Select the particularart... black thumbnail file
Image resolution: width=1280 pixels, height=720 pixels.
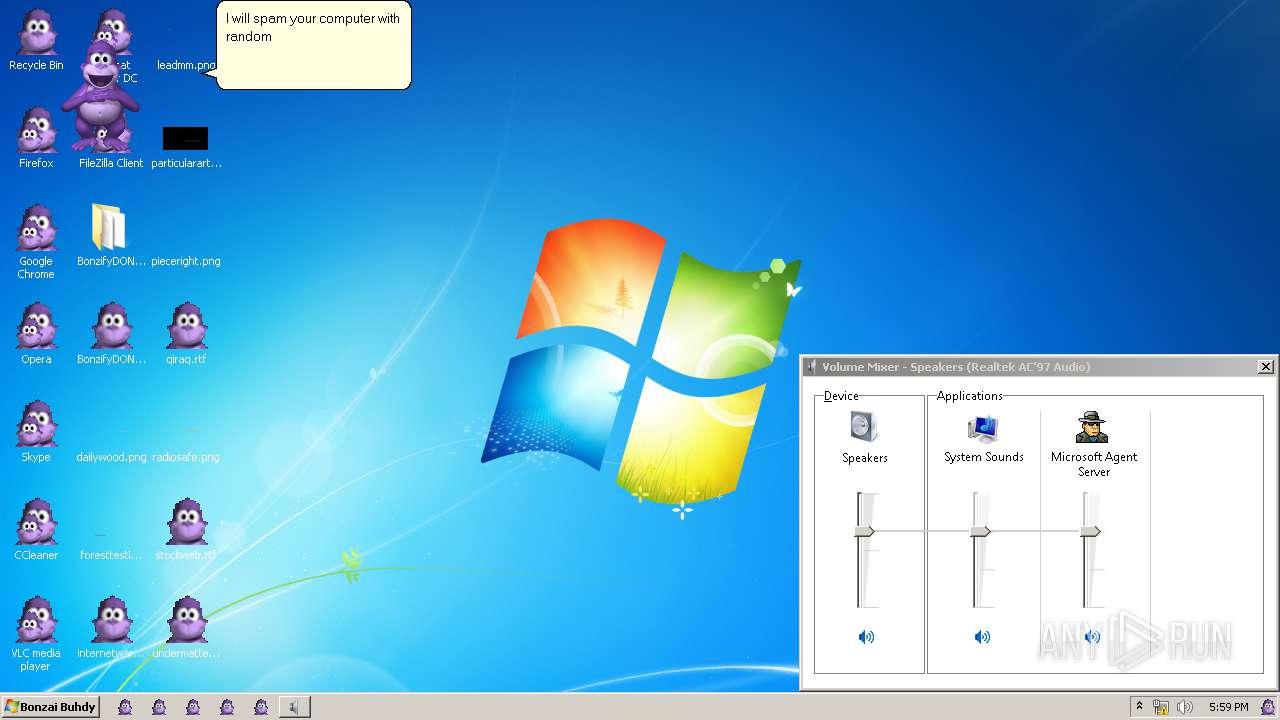(x=186, y=139)
